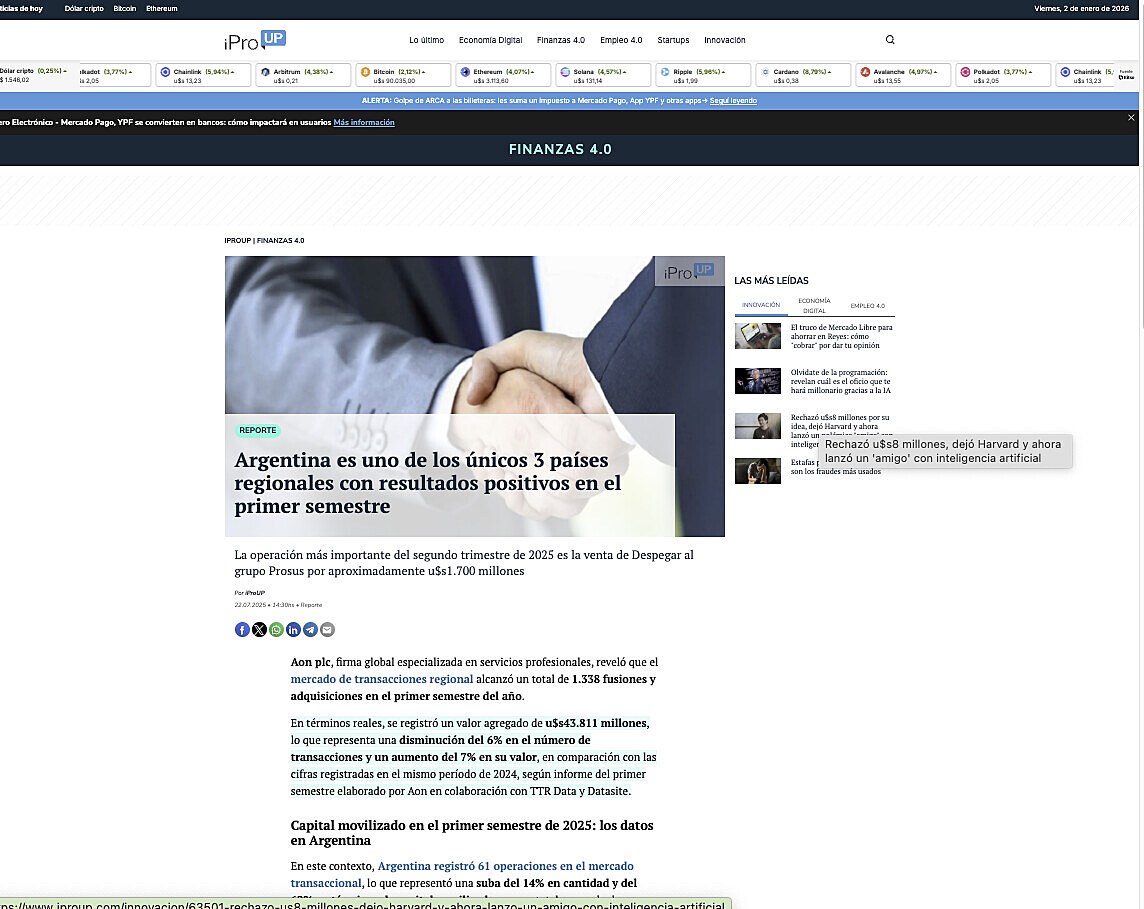Share article via Telegram icon
The image size is (1144, 909).
point(310,629)
